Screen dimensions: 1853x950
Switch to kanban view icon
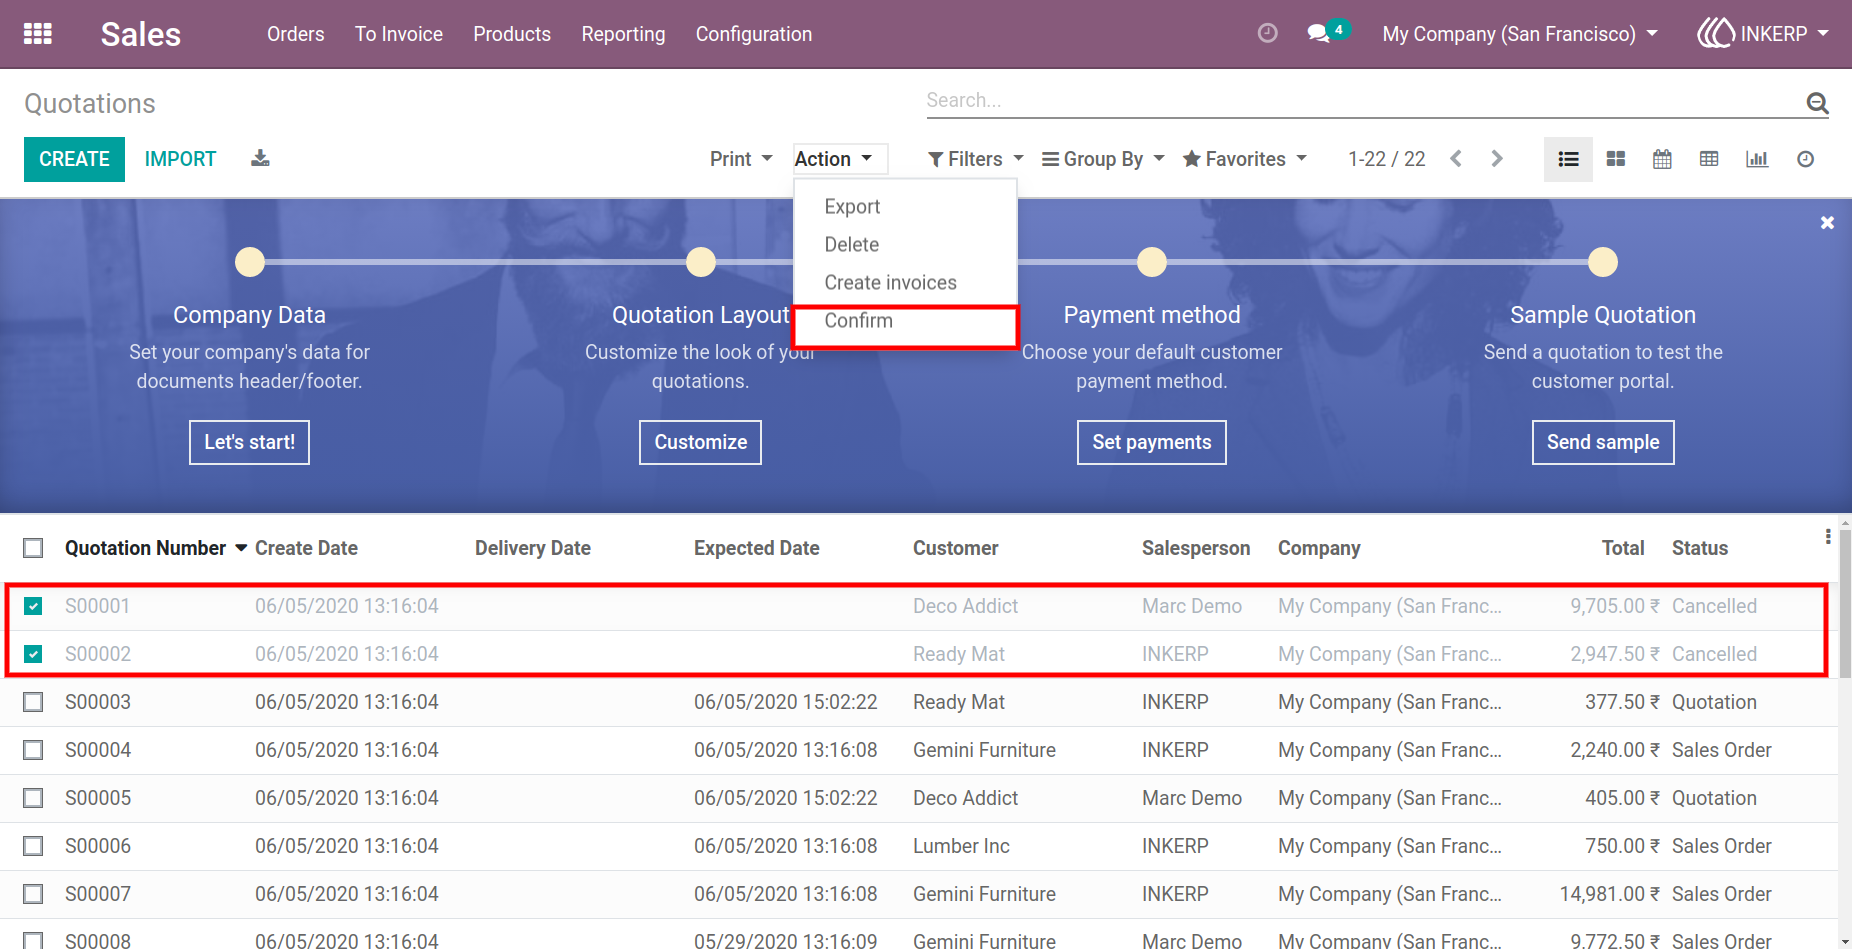[1615, 159]
